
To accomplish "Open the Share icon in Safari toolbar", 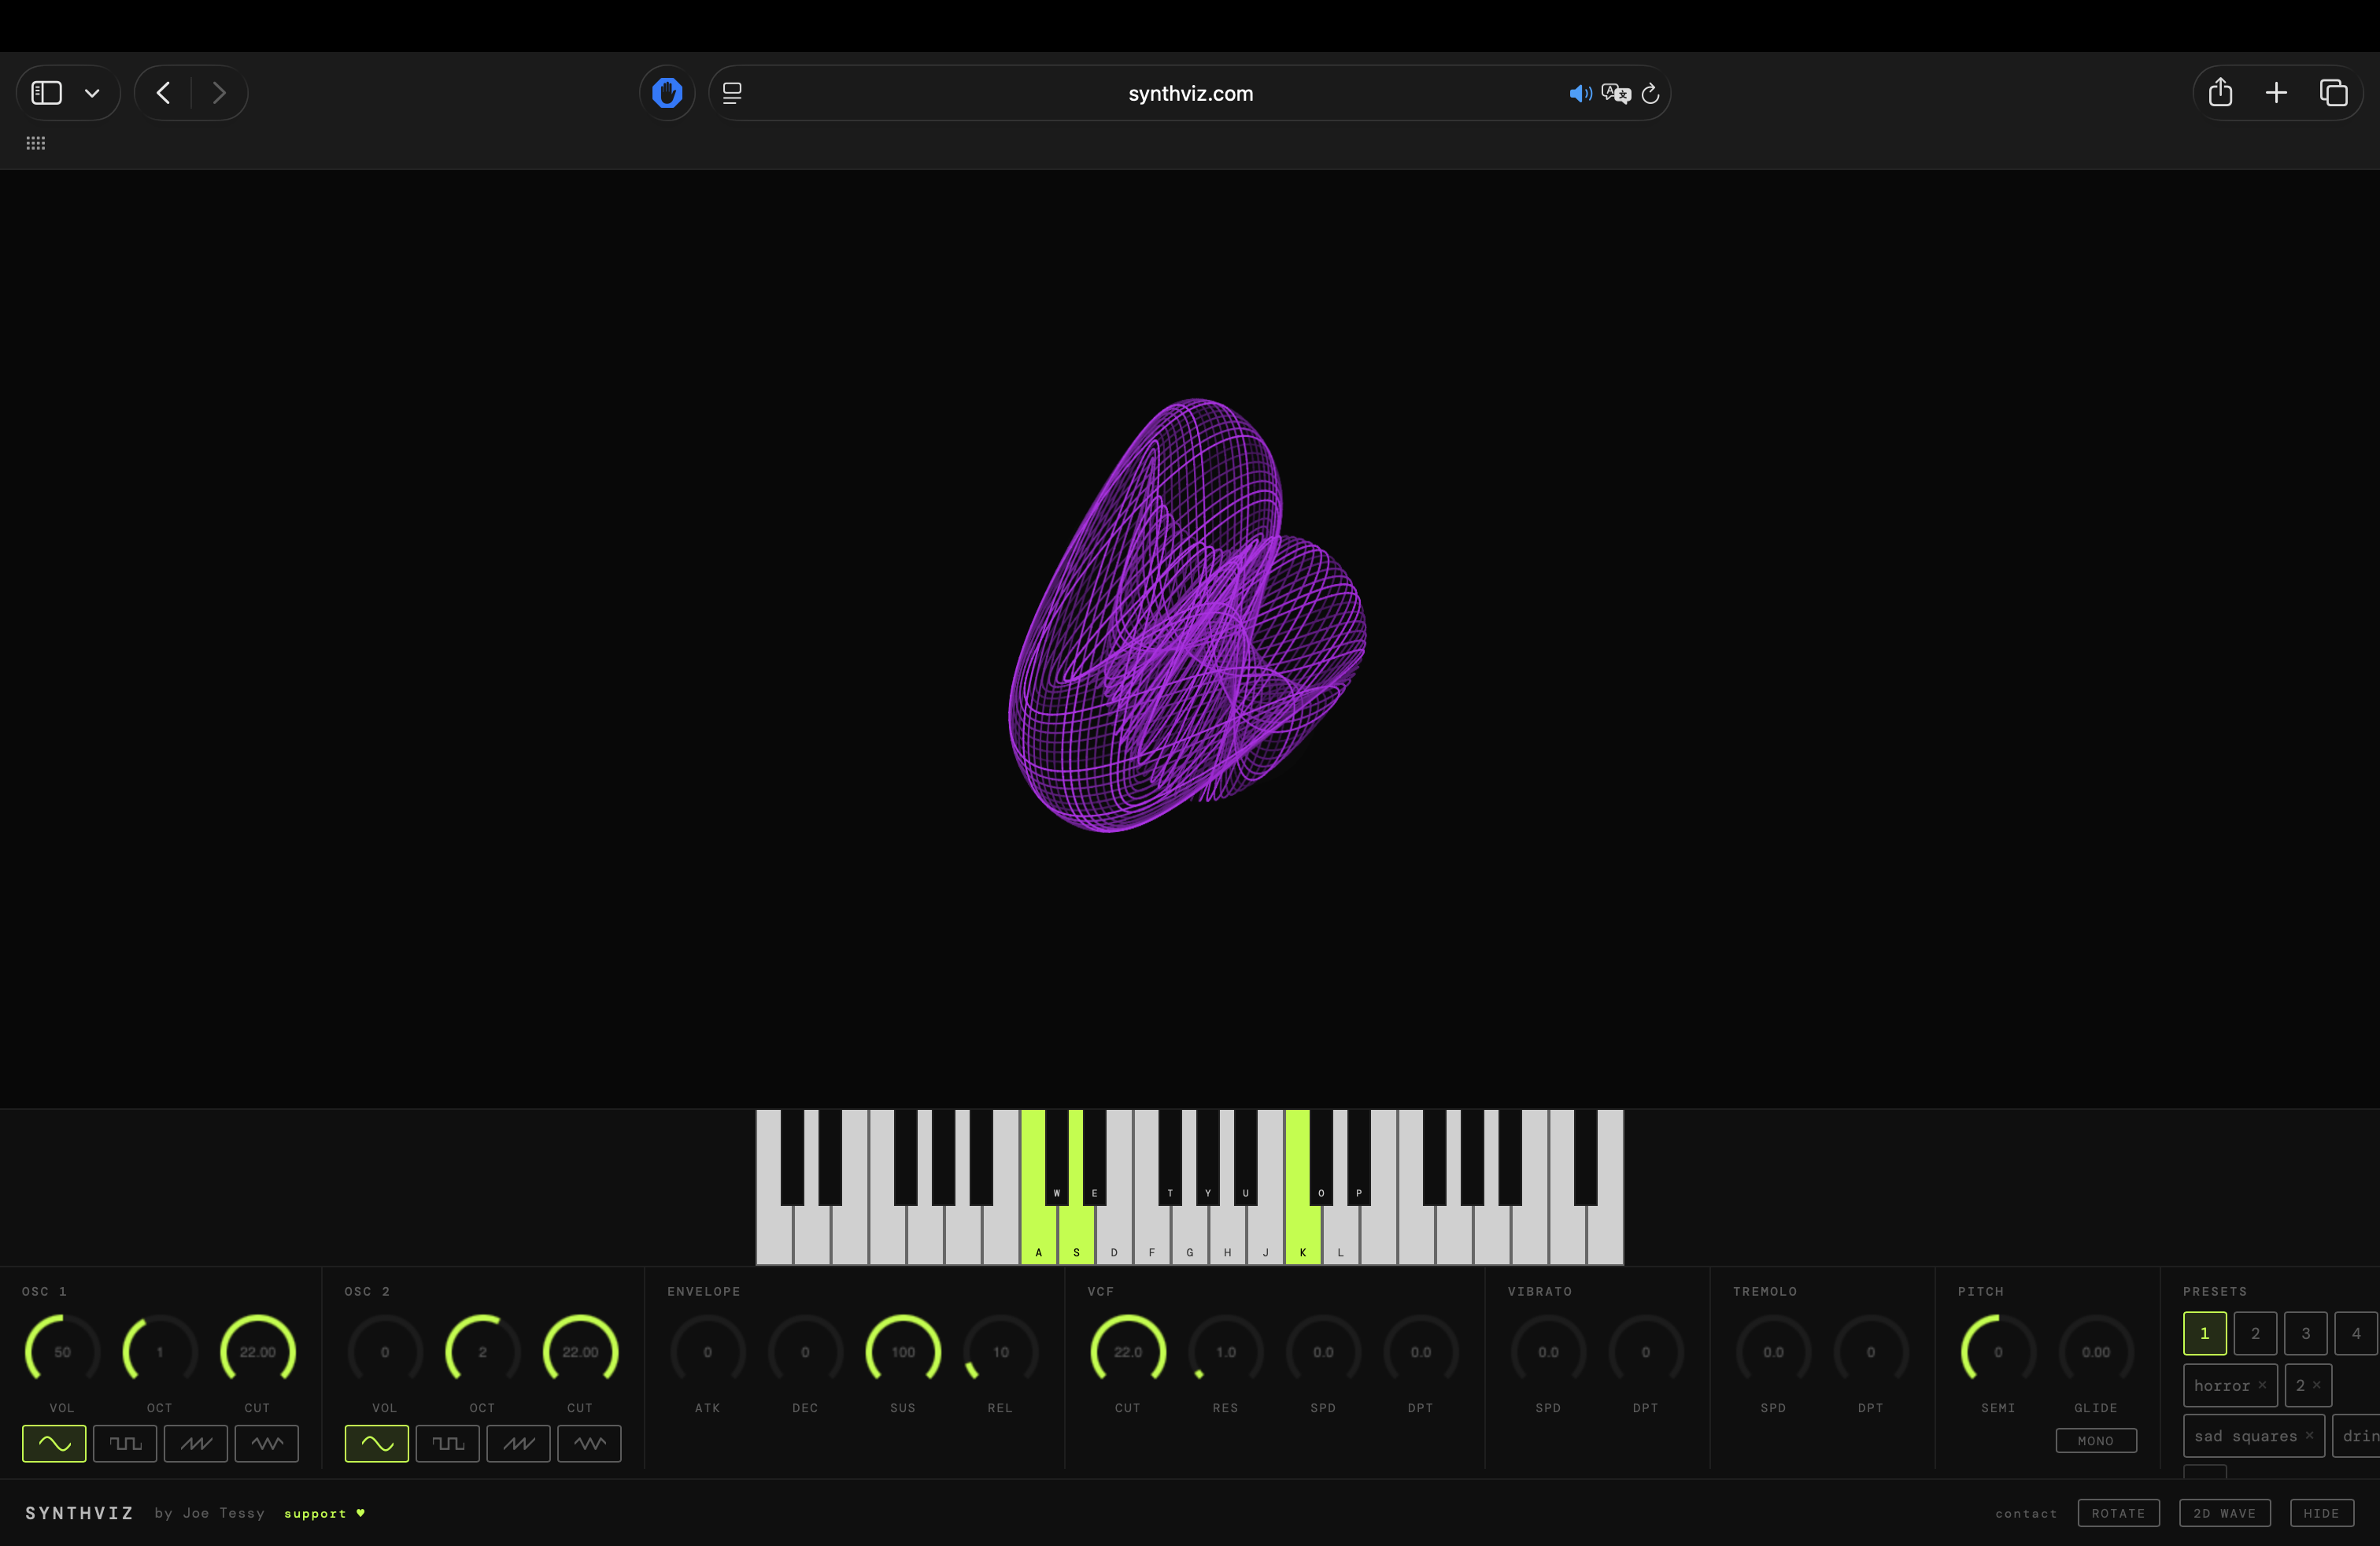I will pos(2220,92).
